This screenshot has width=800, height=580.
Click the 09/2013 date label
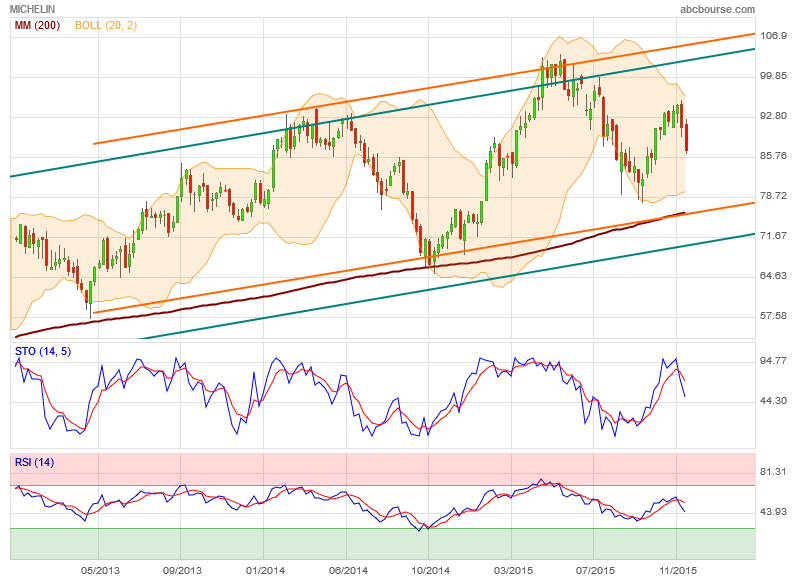(x=182, y=570)
